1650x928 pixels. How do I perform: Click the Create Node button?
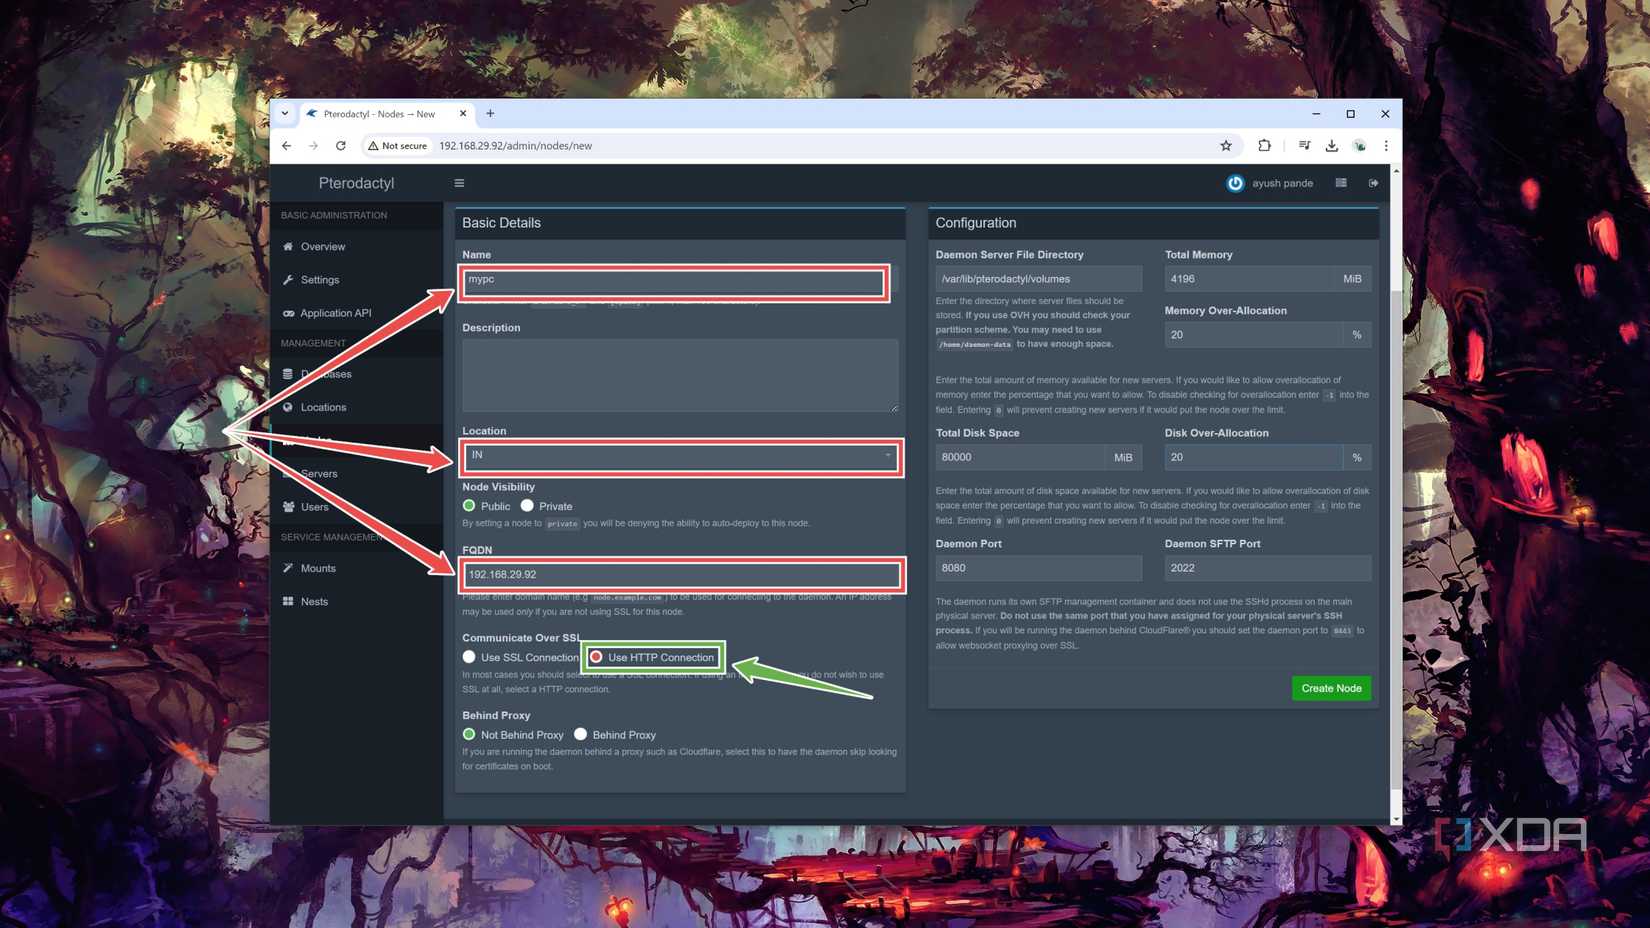click(x=1331, y=688)
